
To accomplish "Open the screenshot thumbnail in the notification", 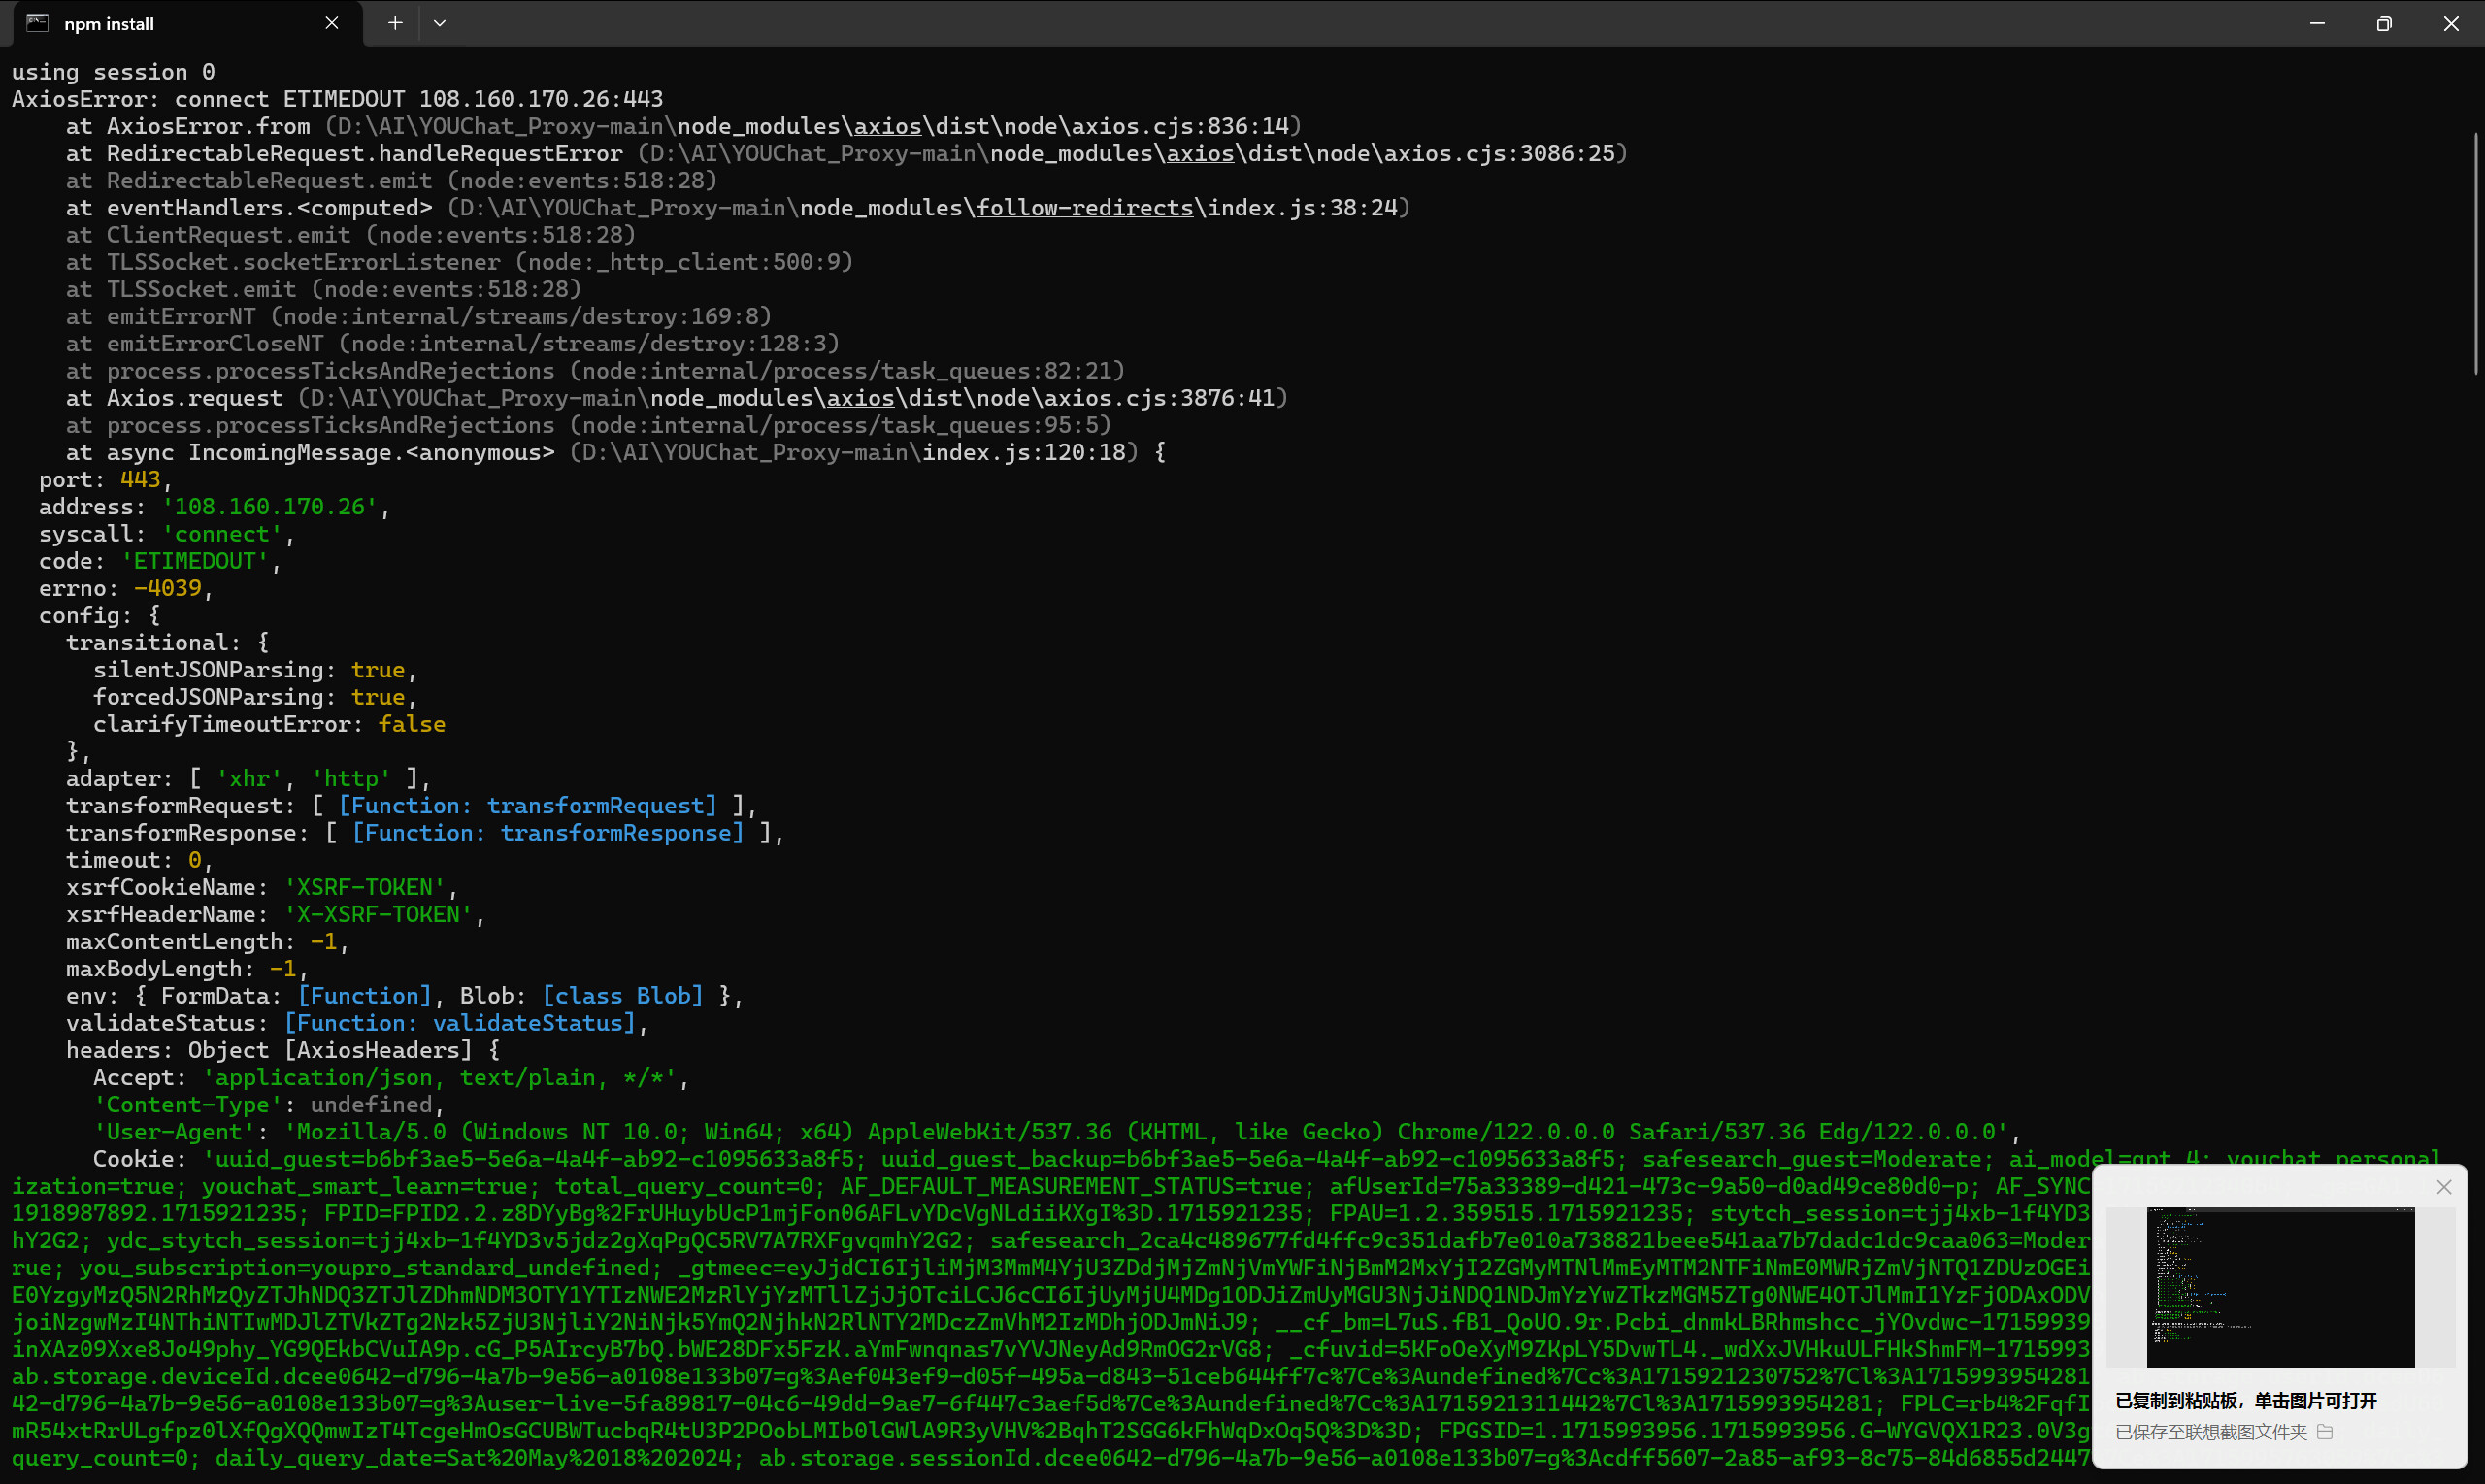I will pos(2279,1287).
